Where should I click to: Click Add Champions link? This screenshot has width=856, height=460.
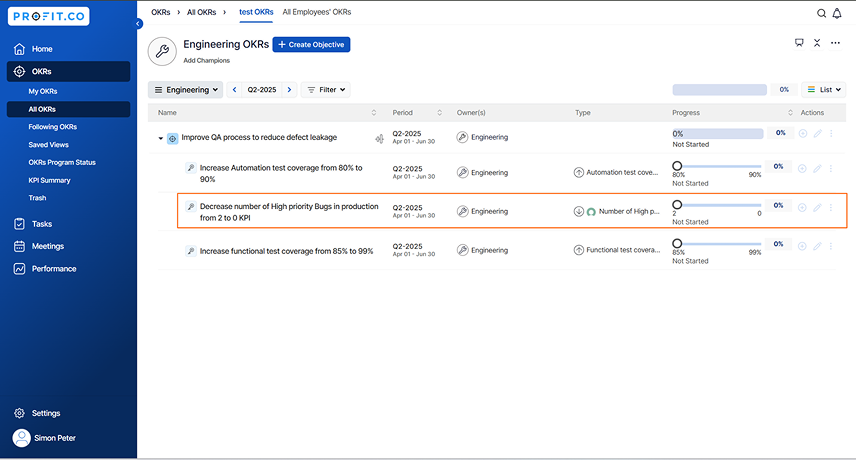[x=206, y=61]
